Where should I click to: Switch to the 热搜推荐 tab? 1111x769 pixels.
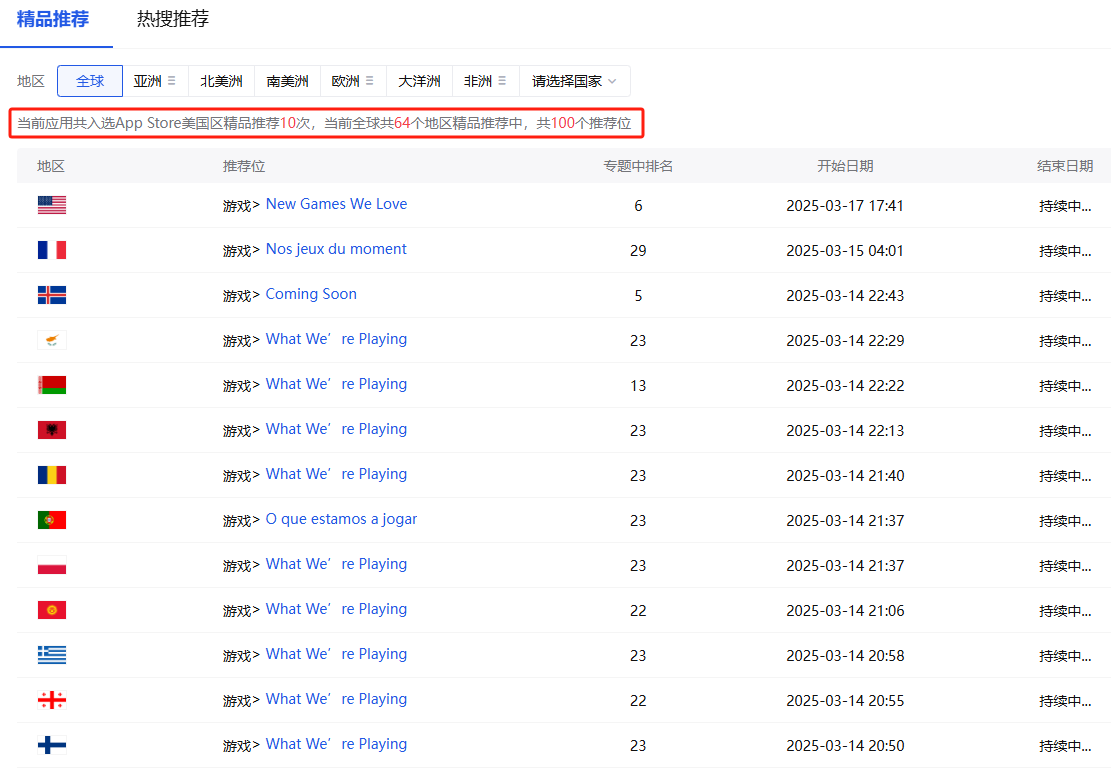click(x=172, y=20)
